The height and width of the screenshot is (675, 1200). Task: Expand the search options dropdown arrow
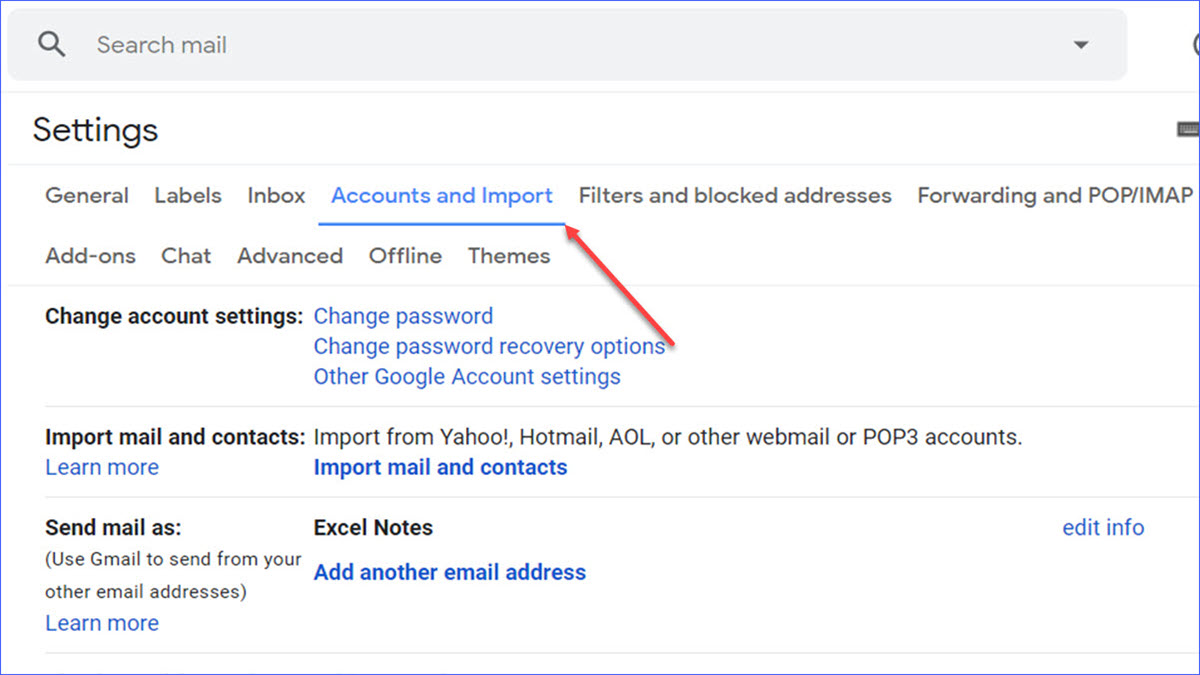coord(1081,44)
